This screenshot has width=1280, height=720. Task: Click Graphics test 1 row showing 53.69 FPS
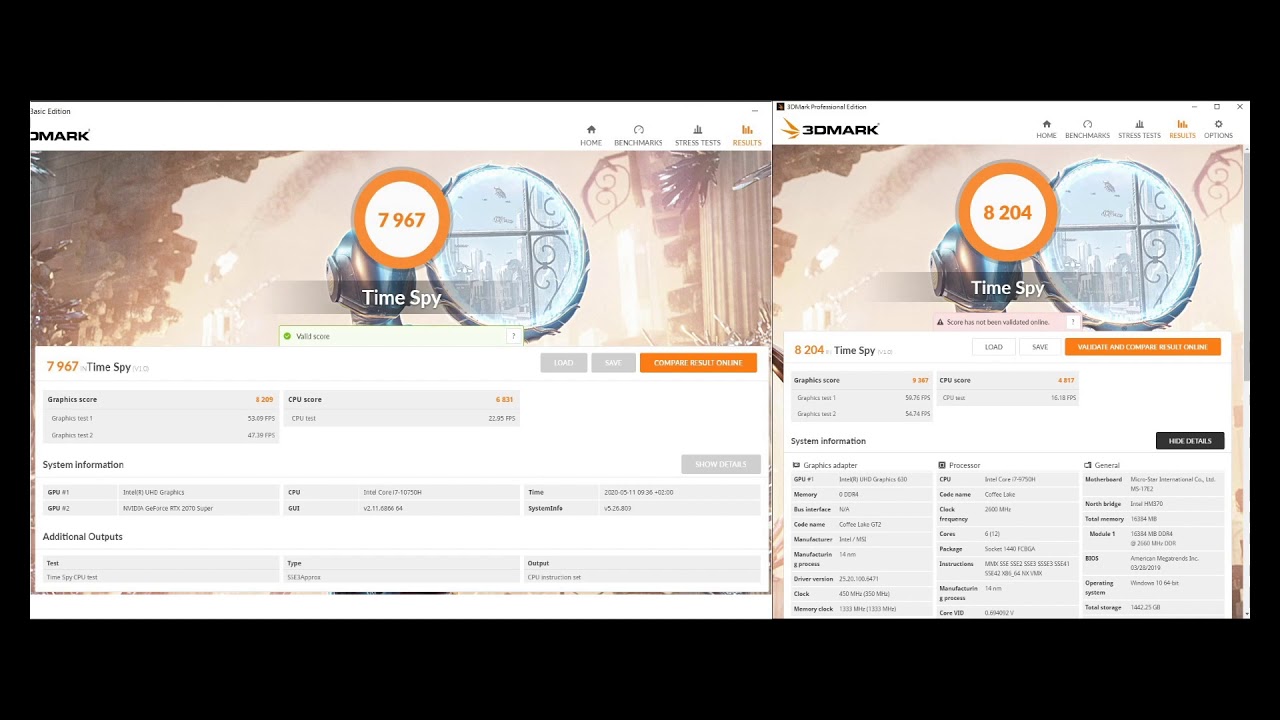[161, 418]
